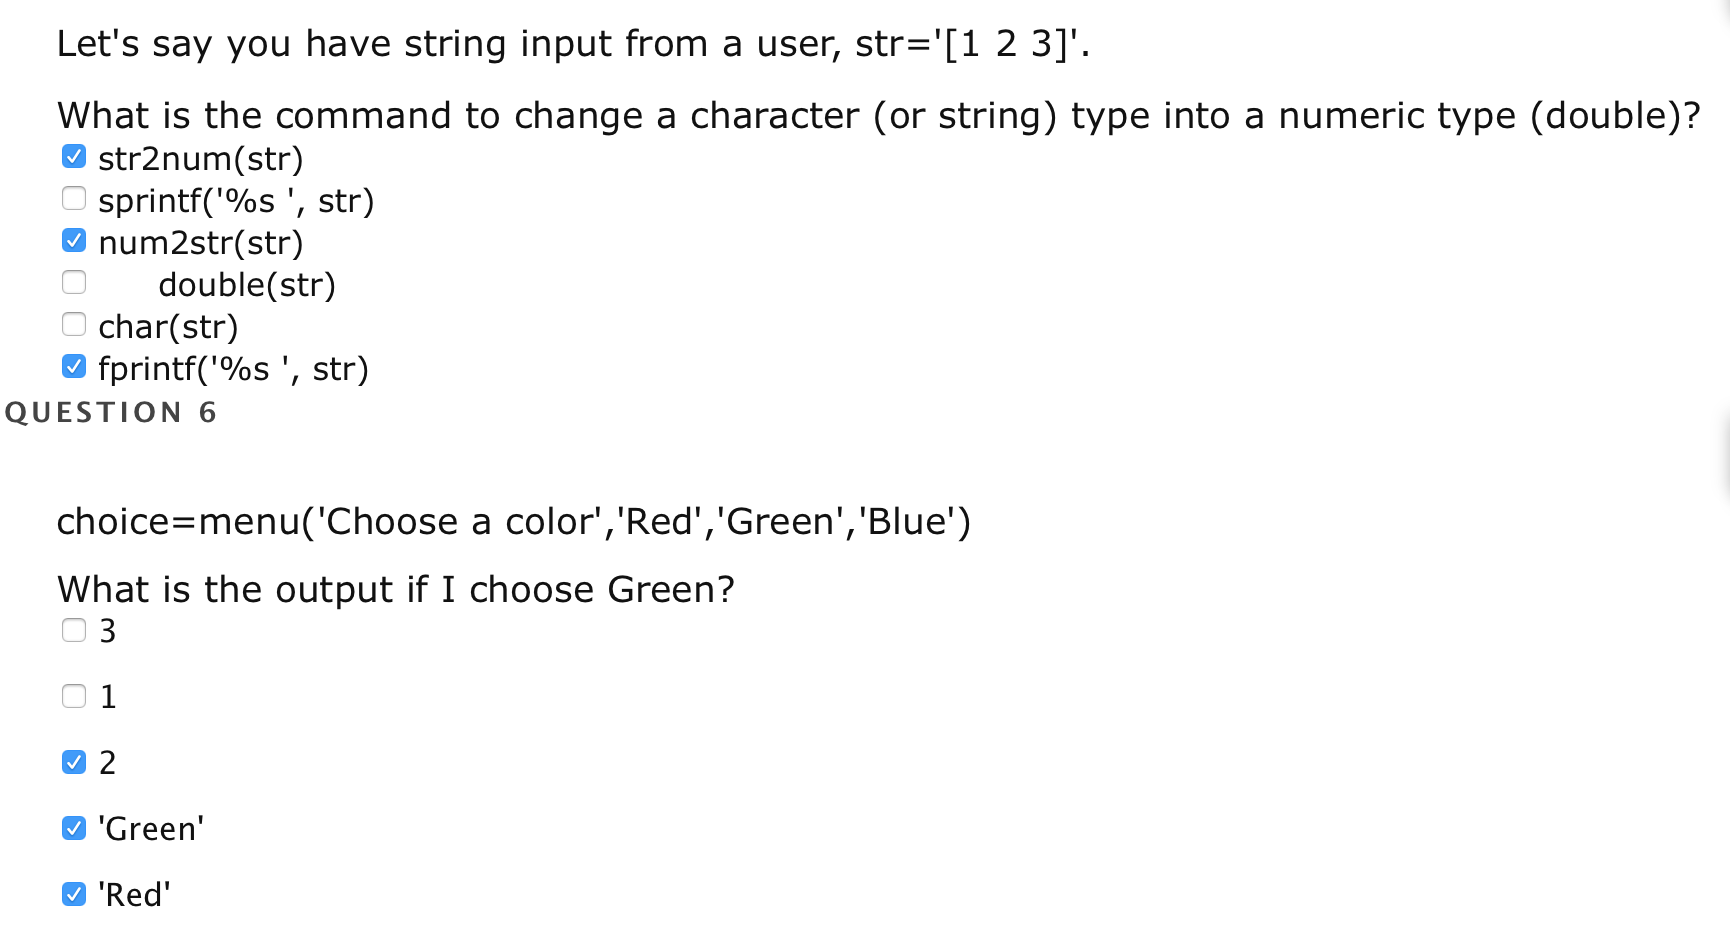Click the QUESTION 6 heading

(111, 412)
